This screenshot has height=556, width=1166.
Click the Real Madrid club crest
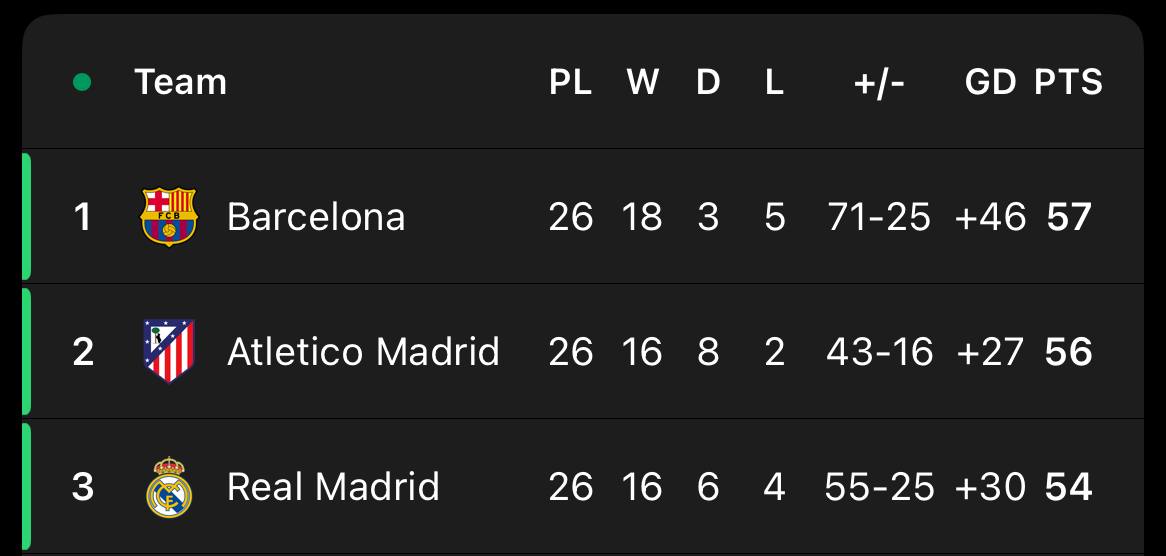point(169,487)
